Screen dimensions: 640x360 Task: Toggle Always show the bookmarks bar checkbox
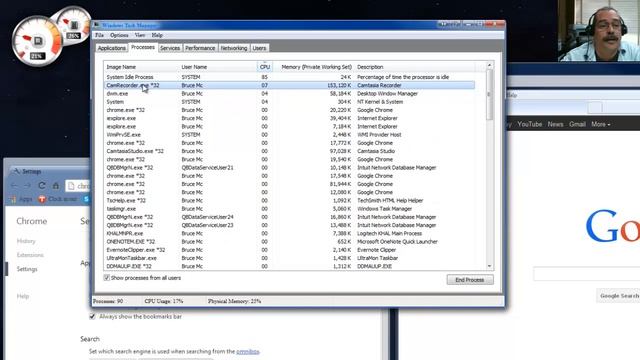click(93, 316)
